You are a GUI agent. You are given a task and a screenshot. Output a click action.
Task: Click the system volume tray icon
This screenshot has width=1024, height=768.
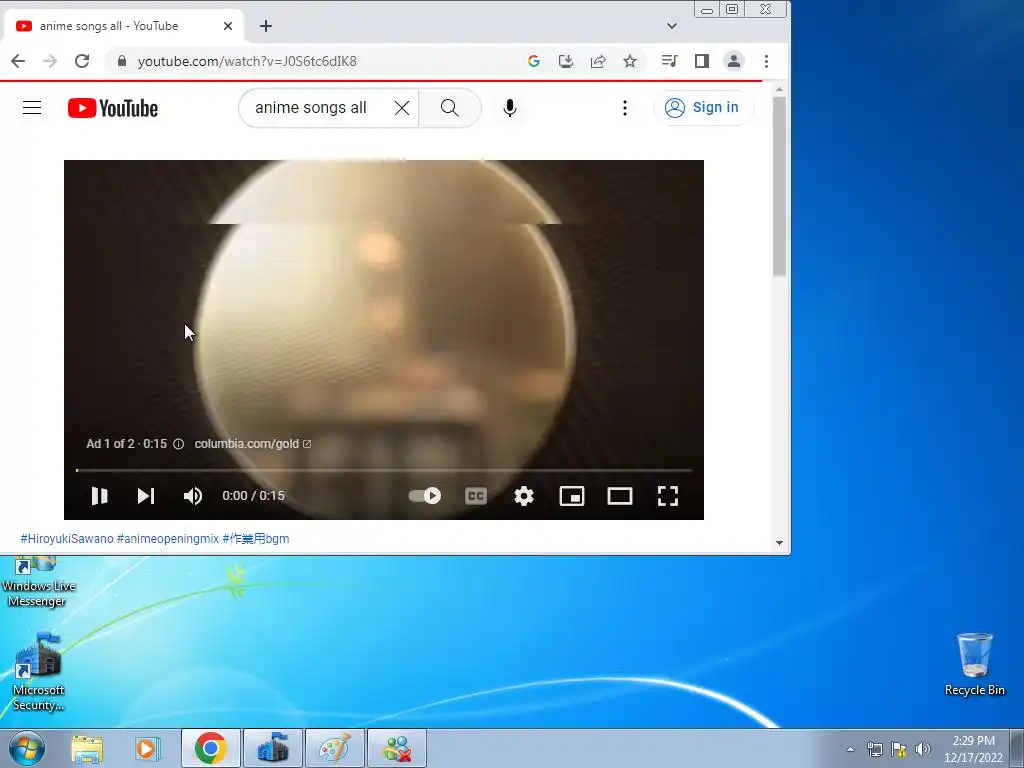click(923, 749)
